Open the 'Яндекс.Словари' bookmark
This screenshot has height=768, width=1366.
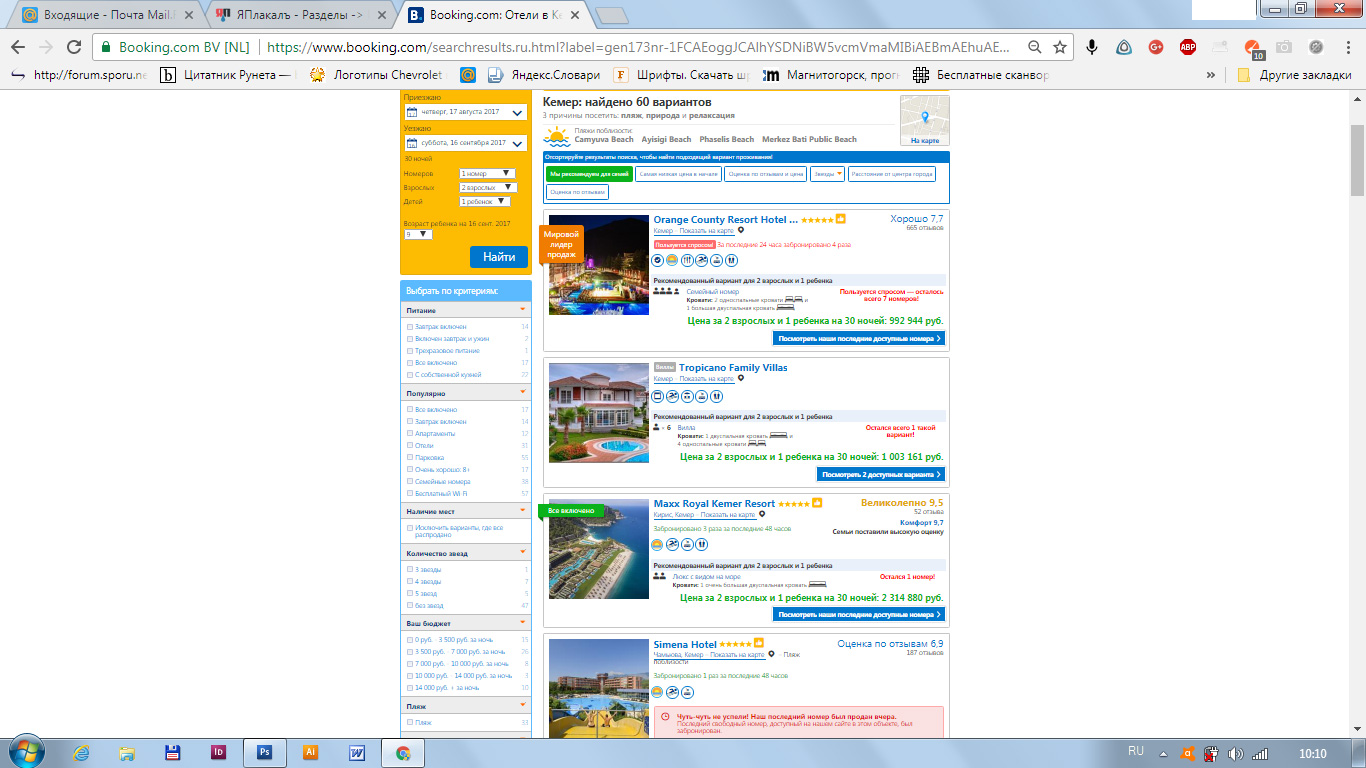click(x=545, y=75)
